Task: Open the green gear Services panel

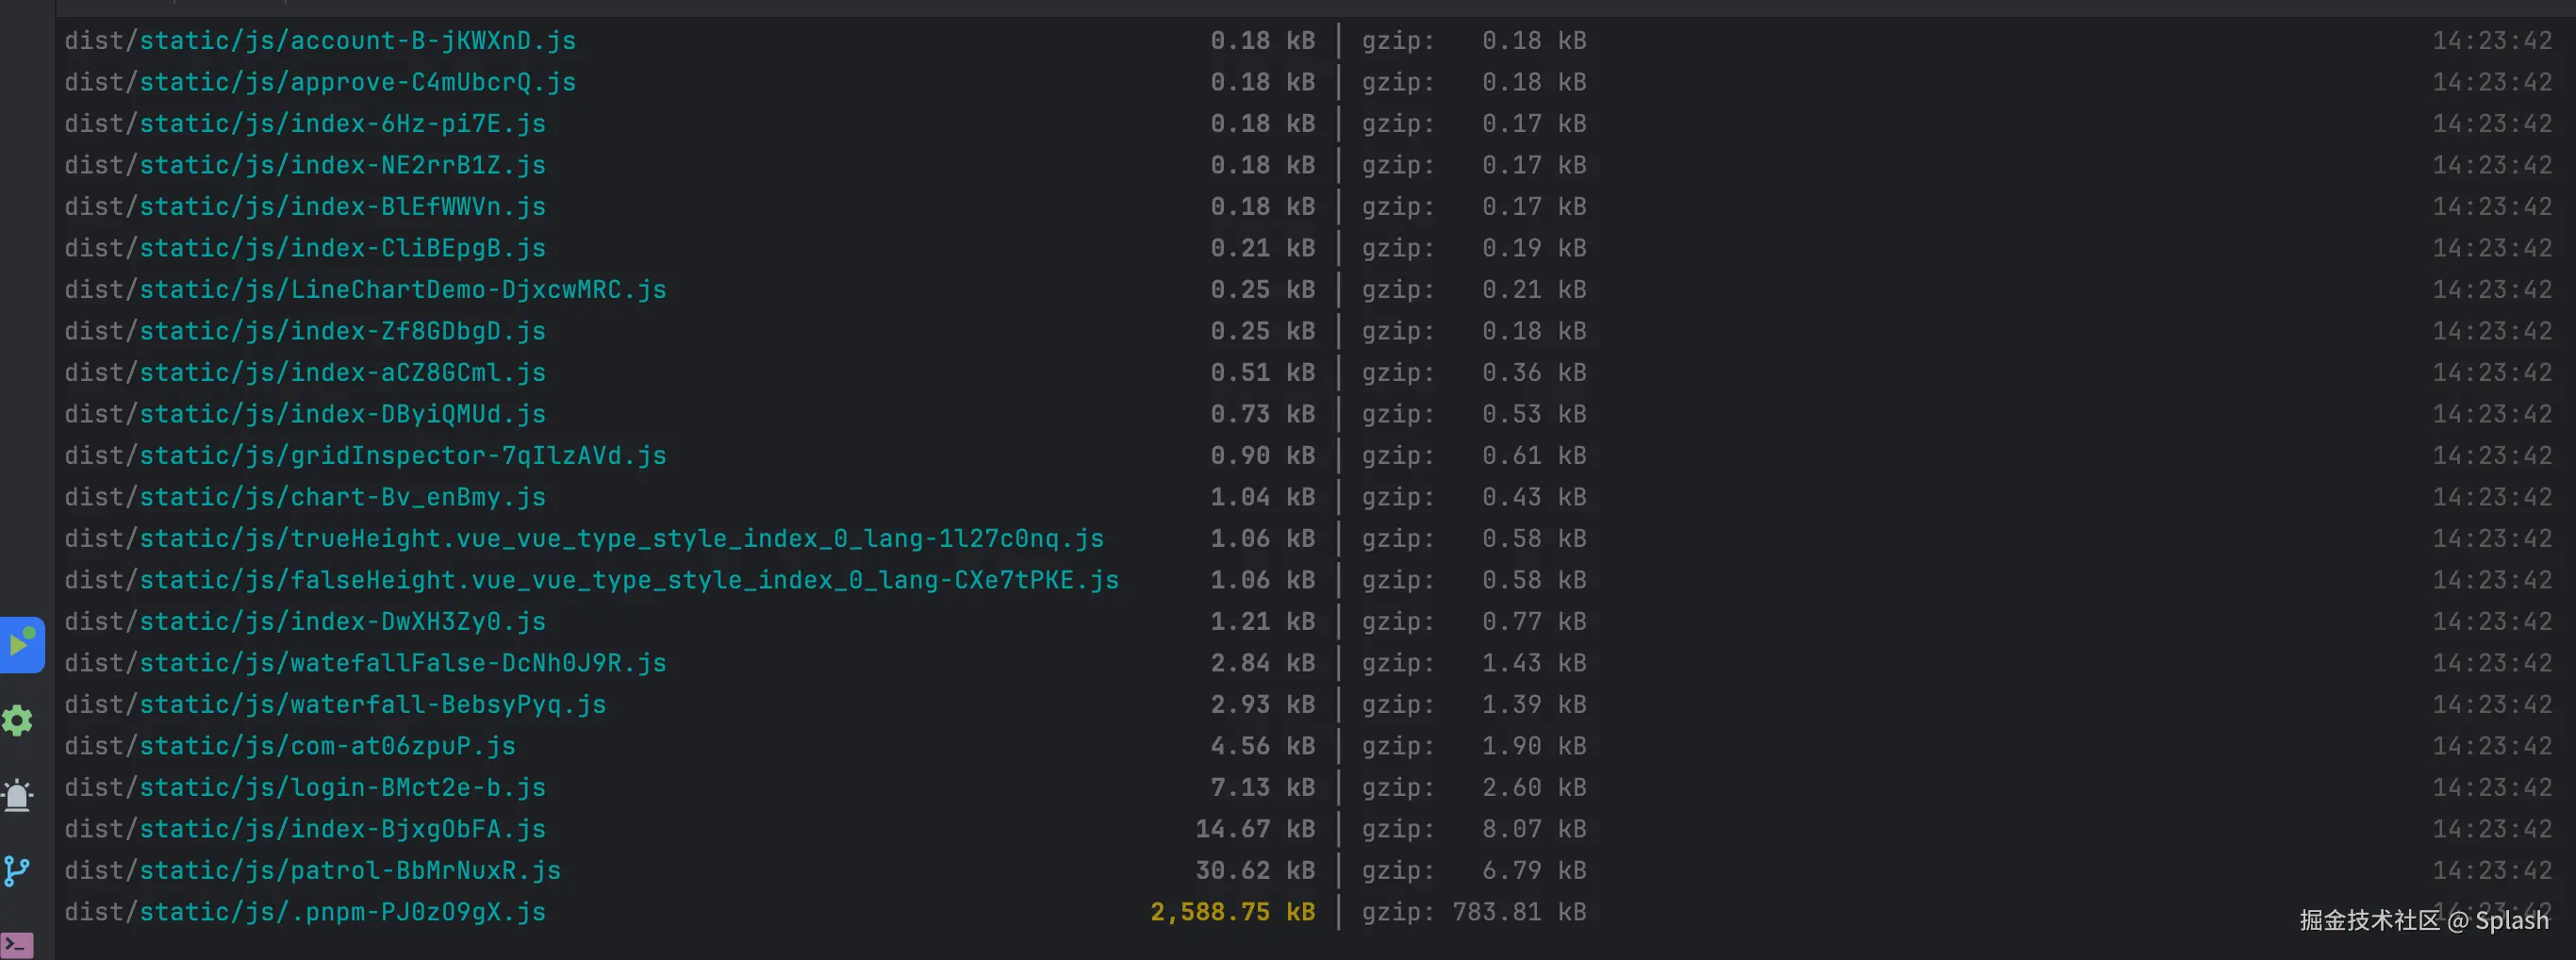Action: click(x=18, y=720)
